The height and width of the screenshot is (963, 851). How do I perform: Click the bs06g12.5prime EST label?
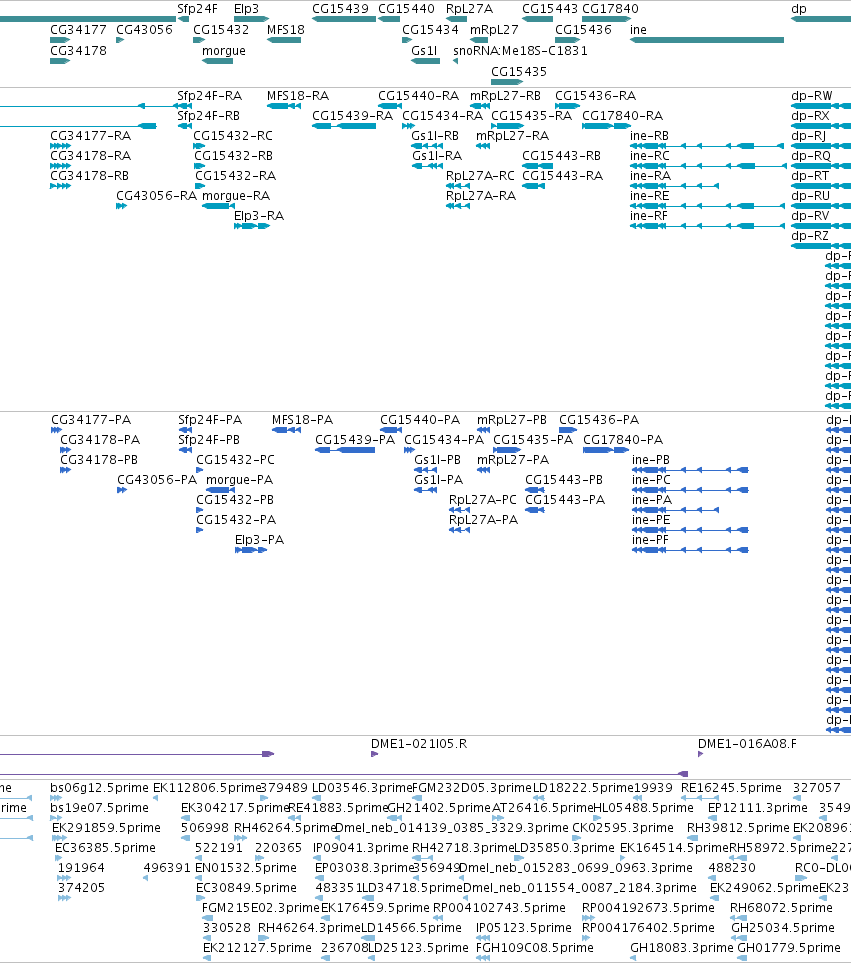[99, 787]
